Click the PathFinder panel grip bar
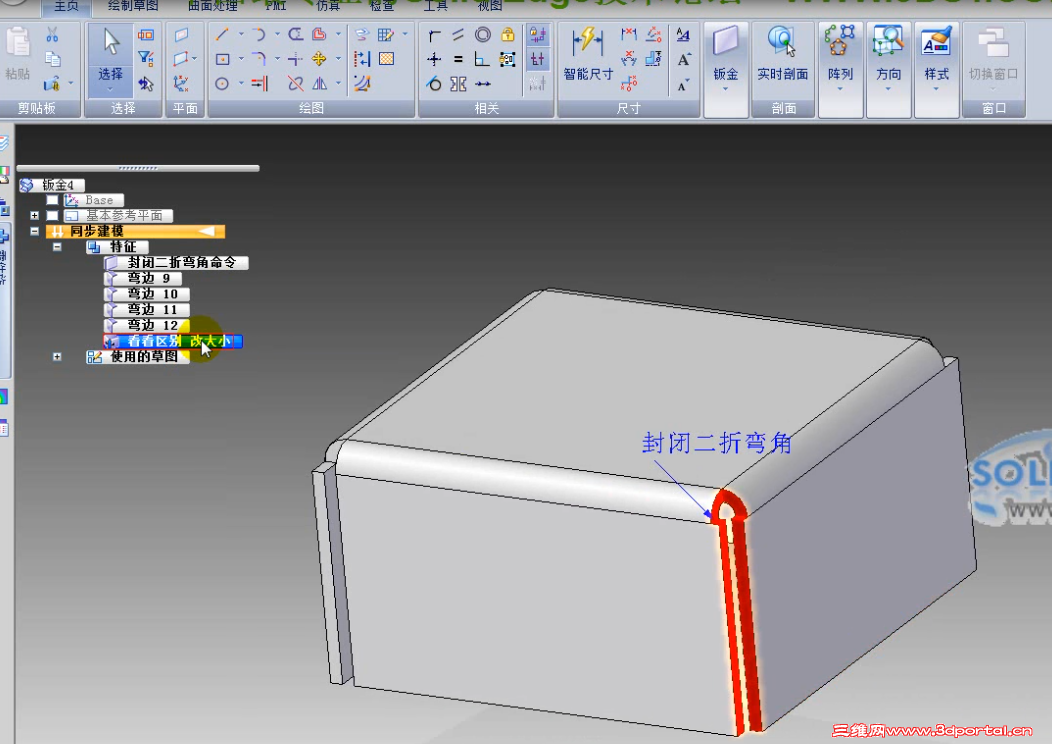Viewport: 1052px width, 744px height. [138, 168]
